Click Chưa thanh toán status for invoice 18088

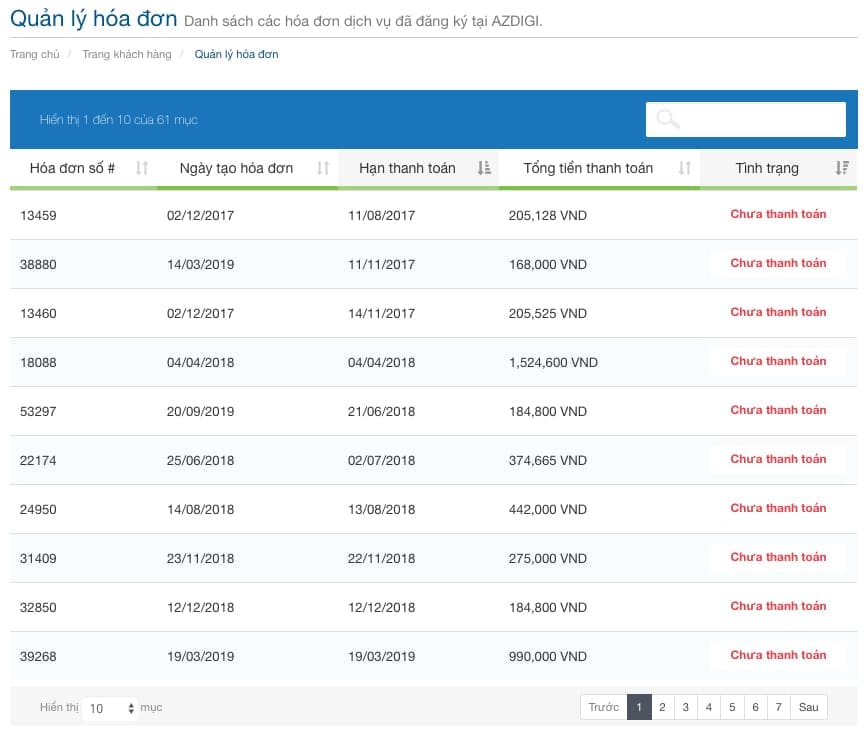point(778,361)
